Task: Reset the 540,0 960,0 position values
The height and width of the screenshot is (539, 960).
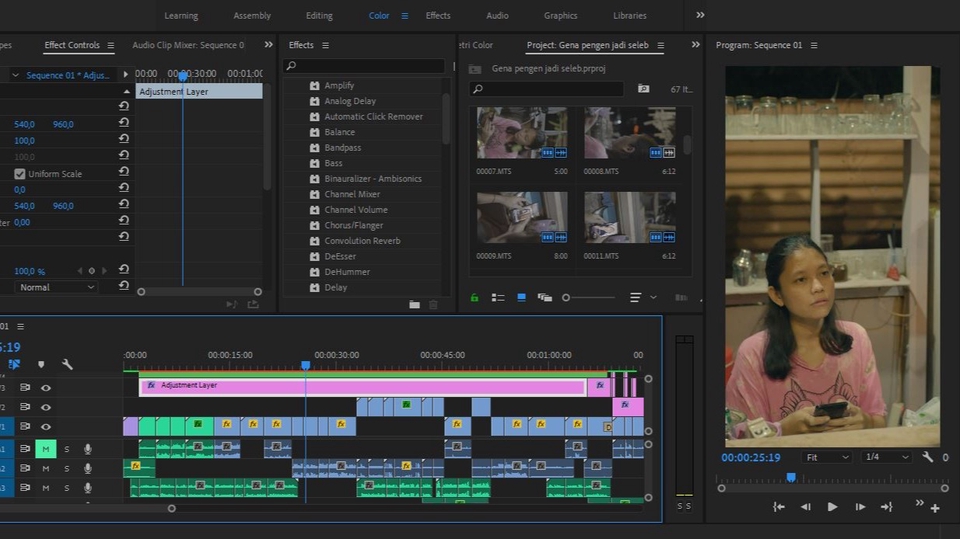Action: pyautogui.click(x=124, y=122)
